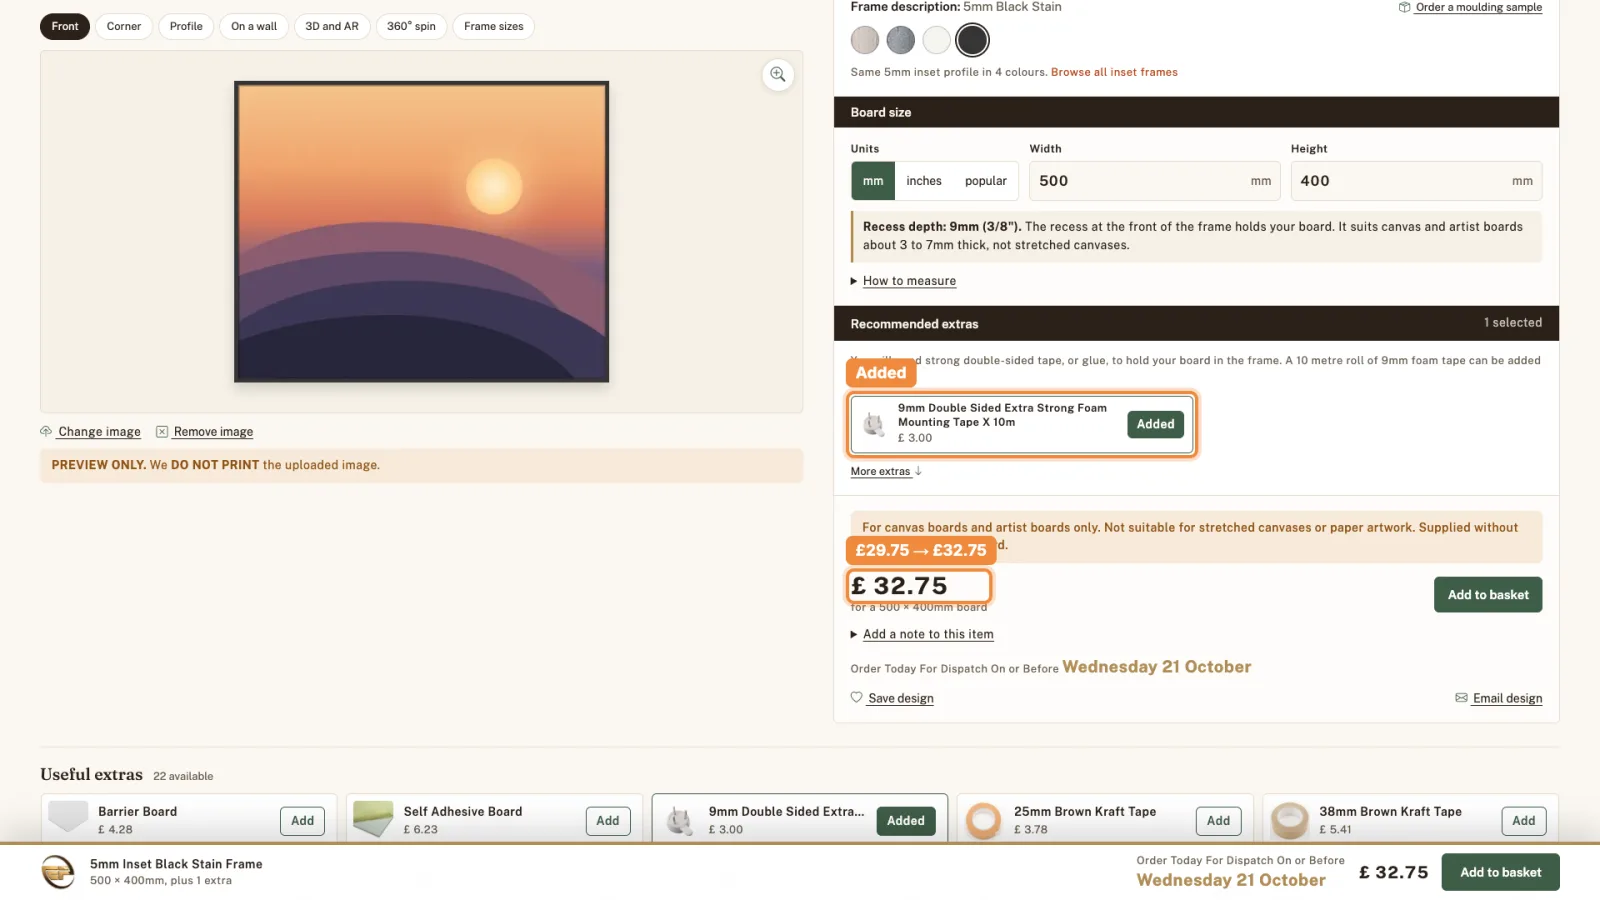The width and height of the screenshot is (1600, 900).
Task: Click the box icon beside Order a moulding sample
Action: pos(1405,7)
